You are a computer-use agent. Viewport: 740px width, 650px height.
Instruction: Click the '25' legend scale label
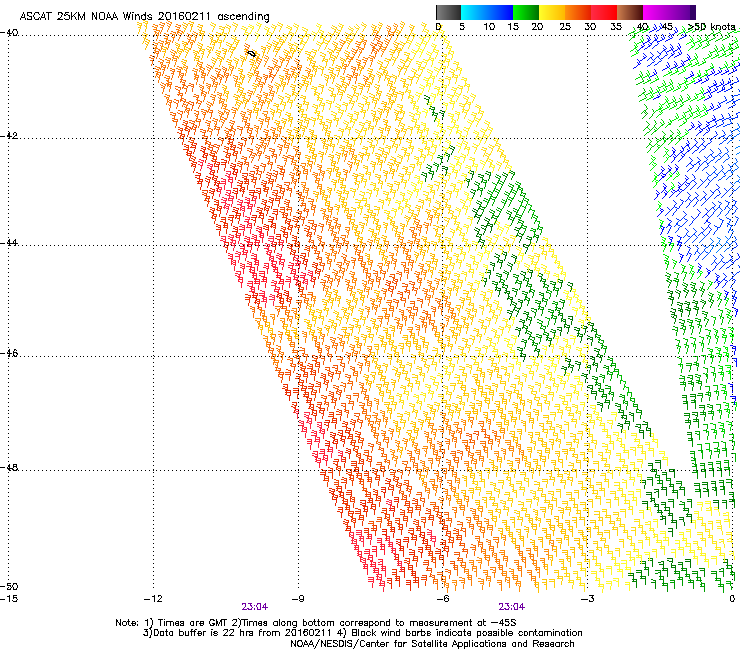click(x=565, y=27)
